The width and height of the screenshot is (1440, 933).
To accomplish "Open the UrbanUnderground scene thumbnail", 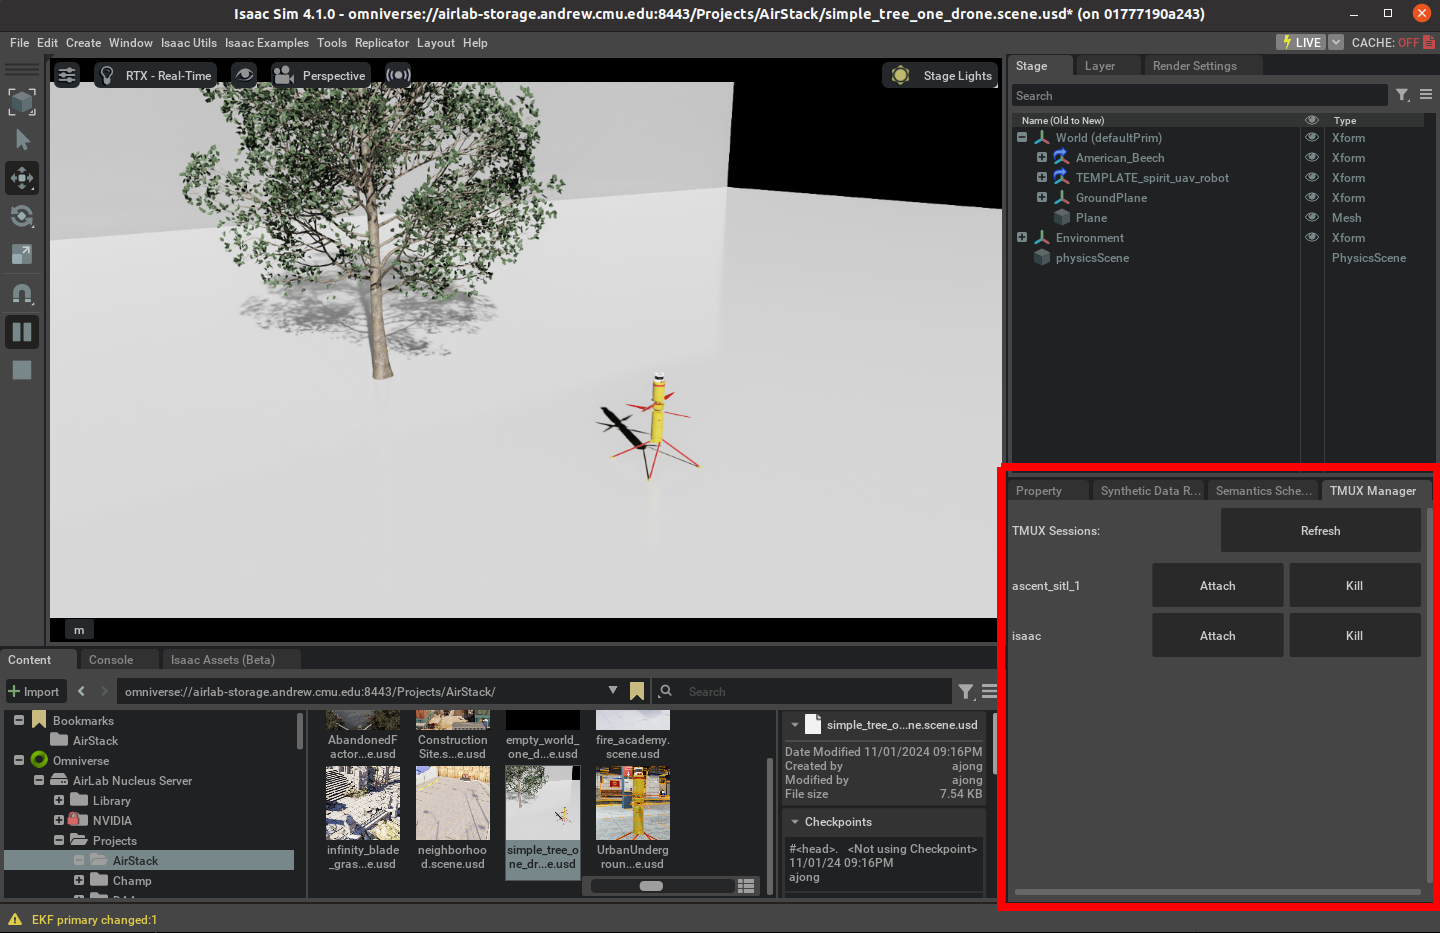I will (x=633, y=805).
